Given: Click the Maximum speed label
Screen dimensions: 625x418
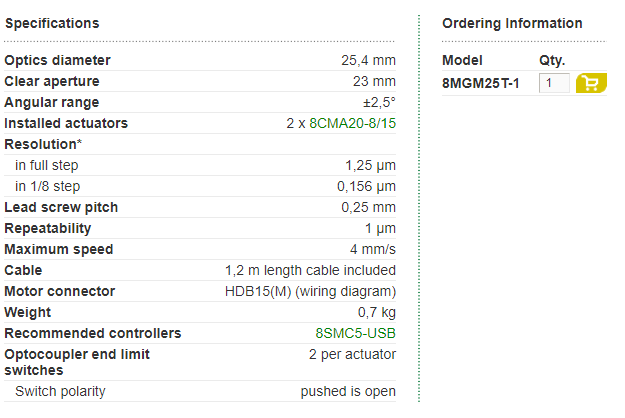Looking at the screenshot, I should tap(59, 249).
